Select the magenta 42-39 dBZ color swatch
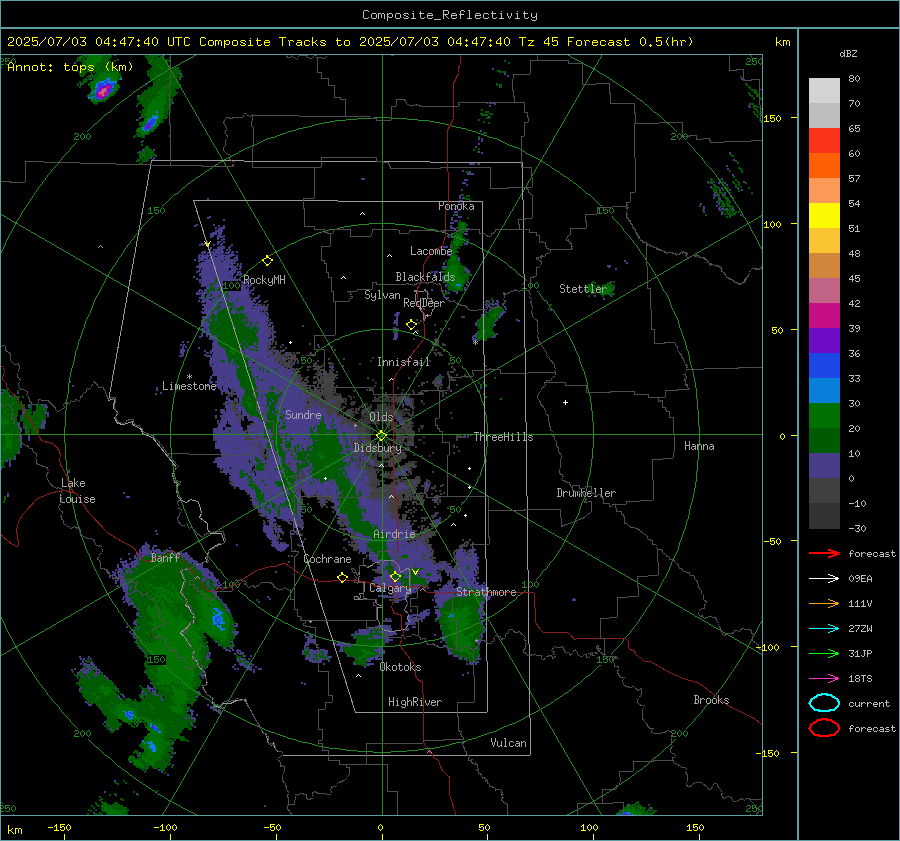Image resolution: width=900 pixels, height=841 pixels. tap(824, 316)
